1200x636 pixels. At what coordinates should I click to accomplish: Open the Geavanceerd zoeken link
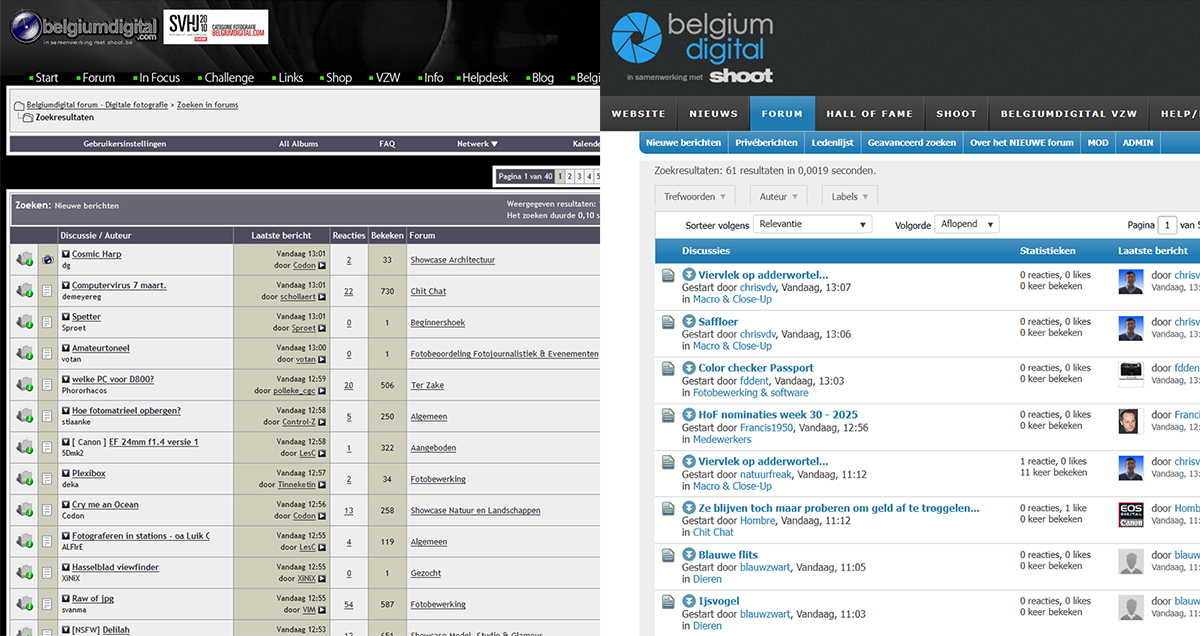(911, 143)
